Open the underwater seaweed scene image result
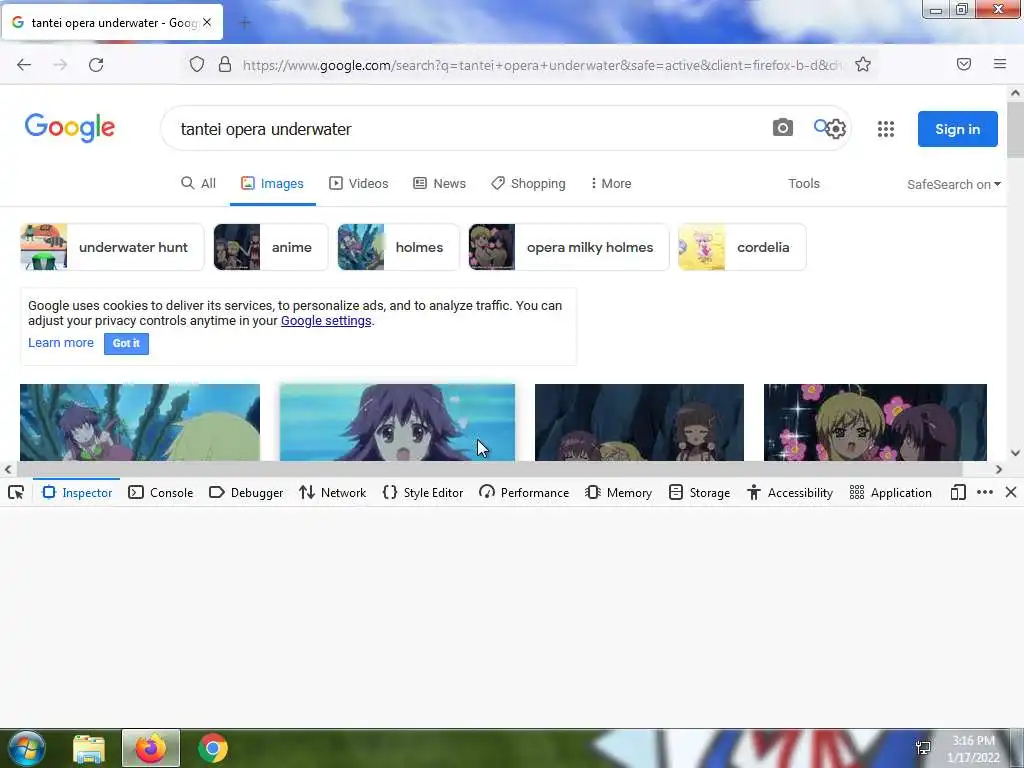The image size is (1024, 768). point(140,423)
